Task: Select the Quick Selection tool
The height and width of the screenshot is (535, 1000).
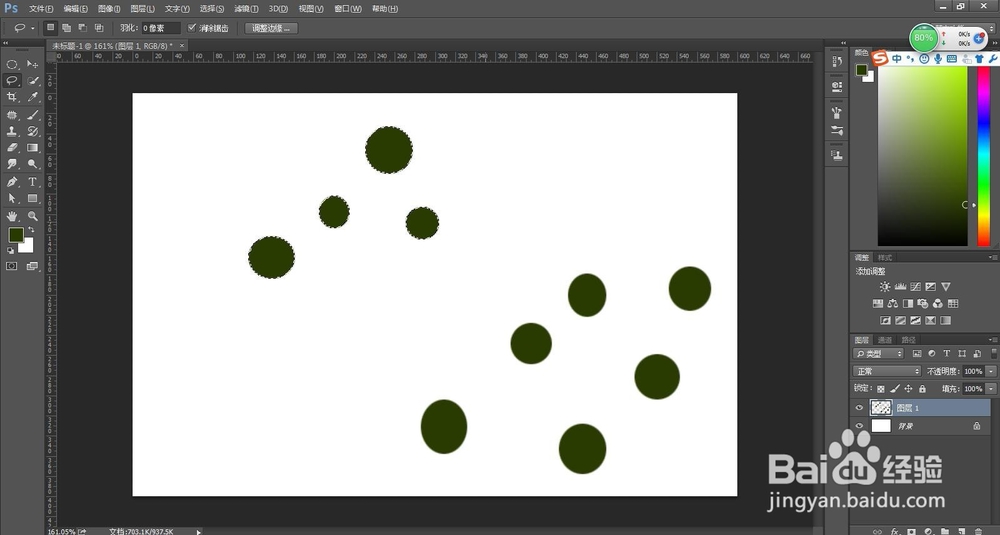Action: (x=33, y=80)
